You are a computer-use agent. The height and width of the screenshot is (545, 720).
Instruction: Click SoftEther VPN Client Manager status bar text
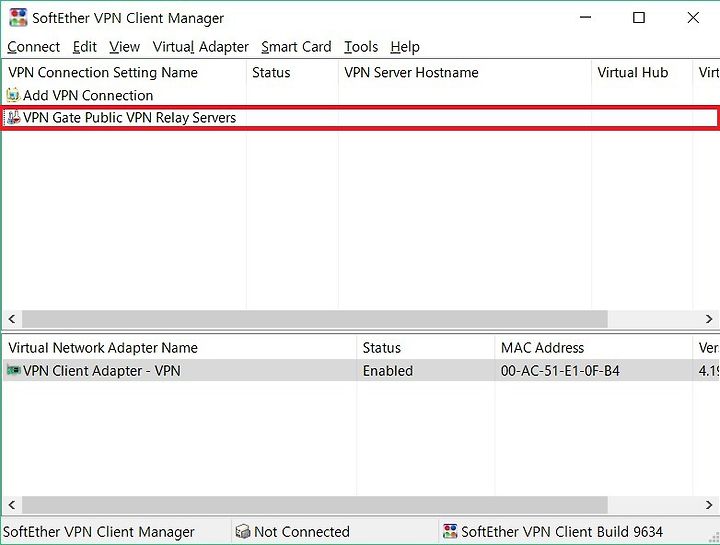coord(99,532)
